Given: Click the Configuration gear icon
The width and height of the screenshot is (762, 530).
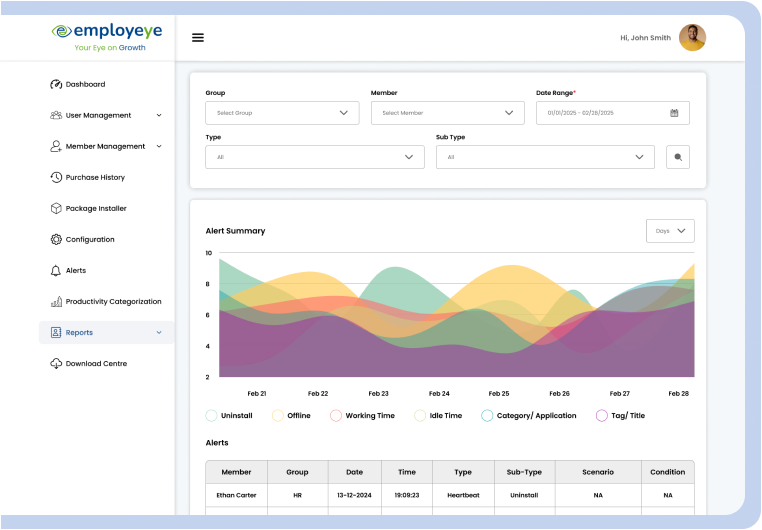Looking at the screenshot, I should [56, 239].
